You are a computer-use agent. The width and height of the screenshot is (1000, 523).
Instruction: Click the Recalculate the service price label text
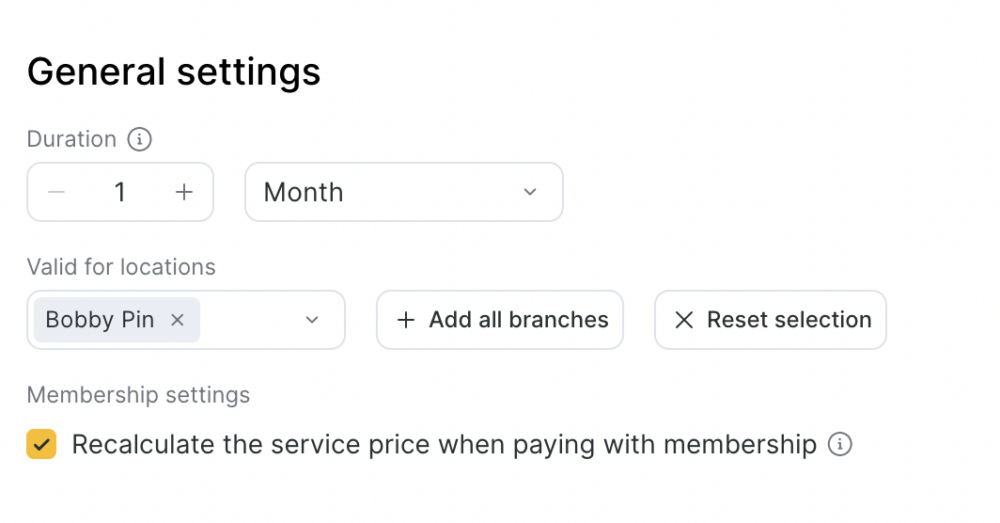point(444,445)
